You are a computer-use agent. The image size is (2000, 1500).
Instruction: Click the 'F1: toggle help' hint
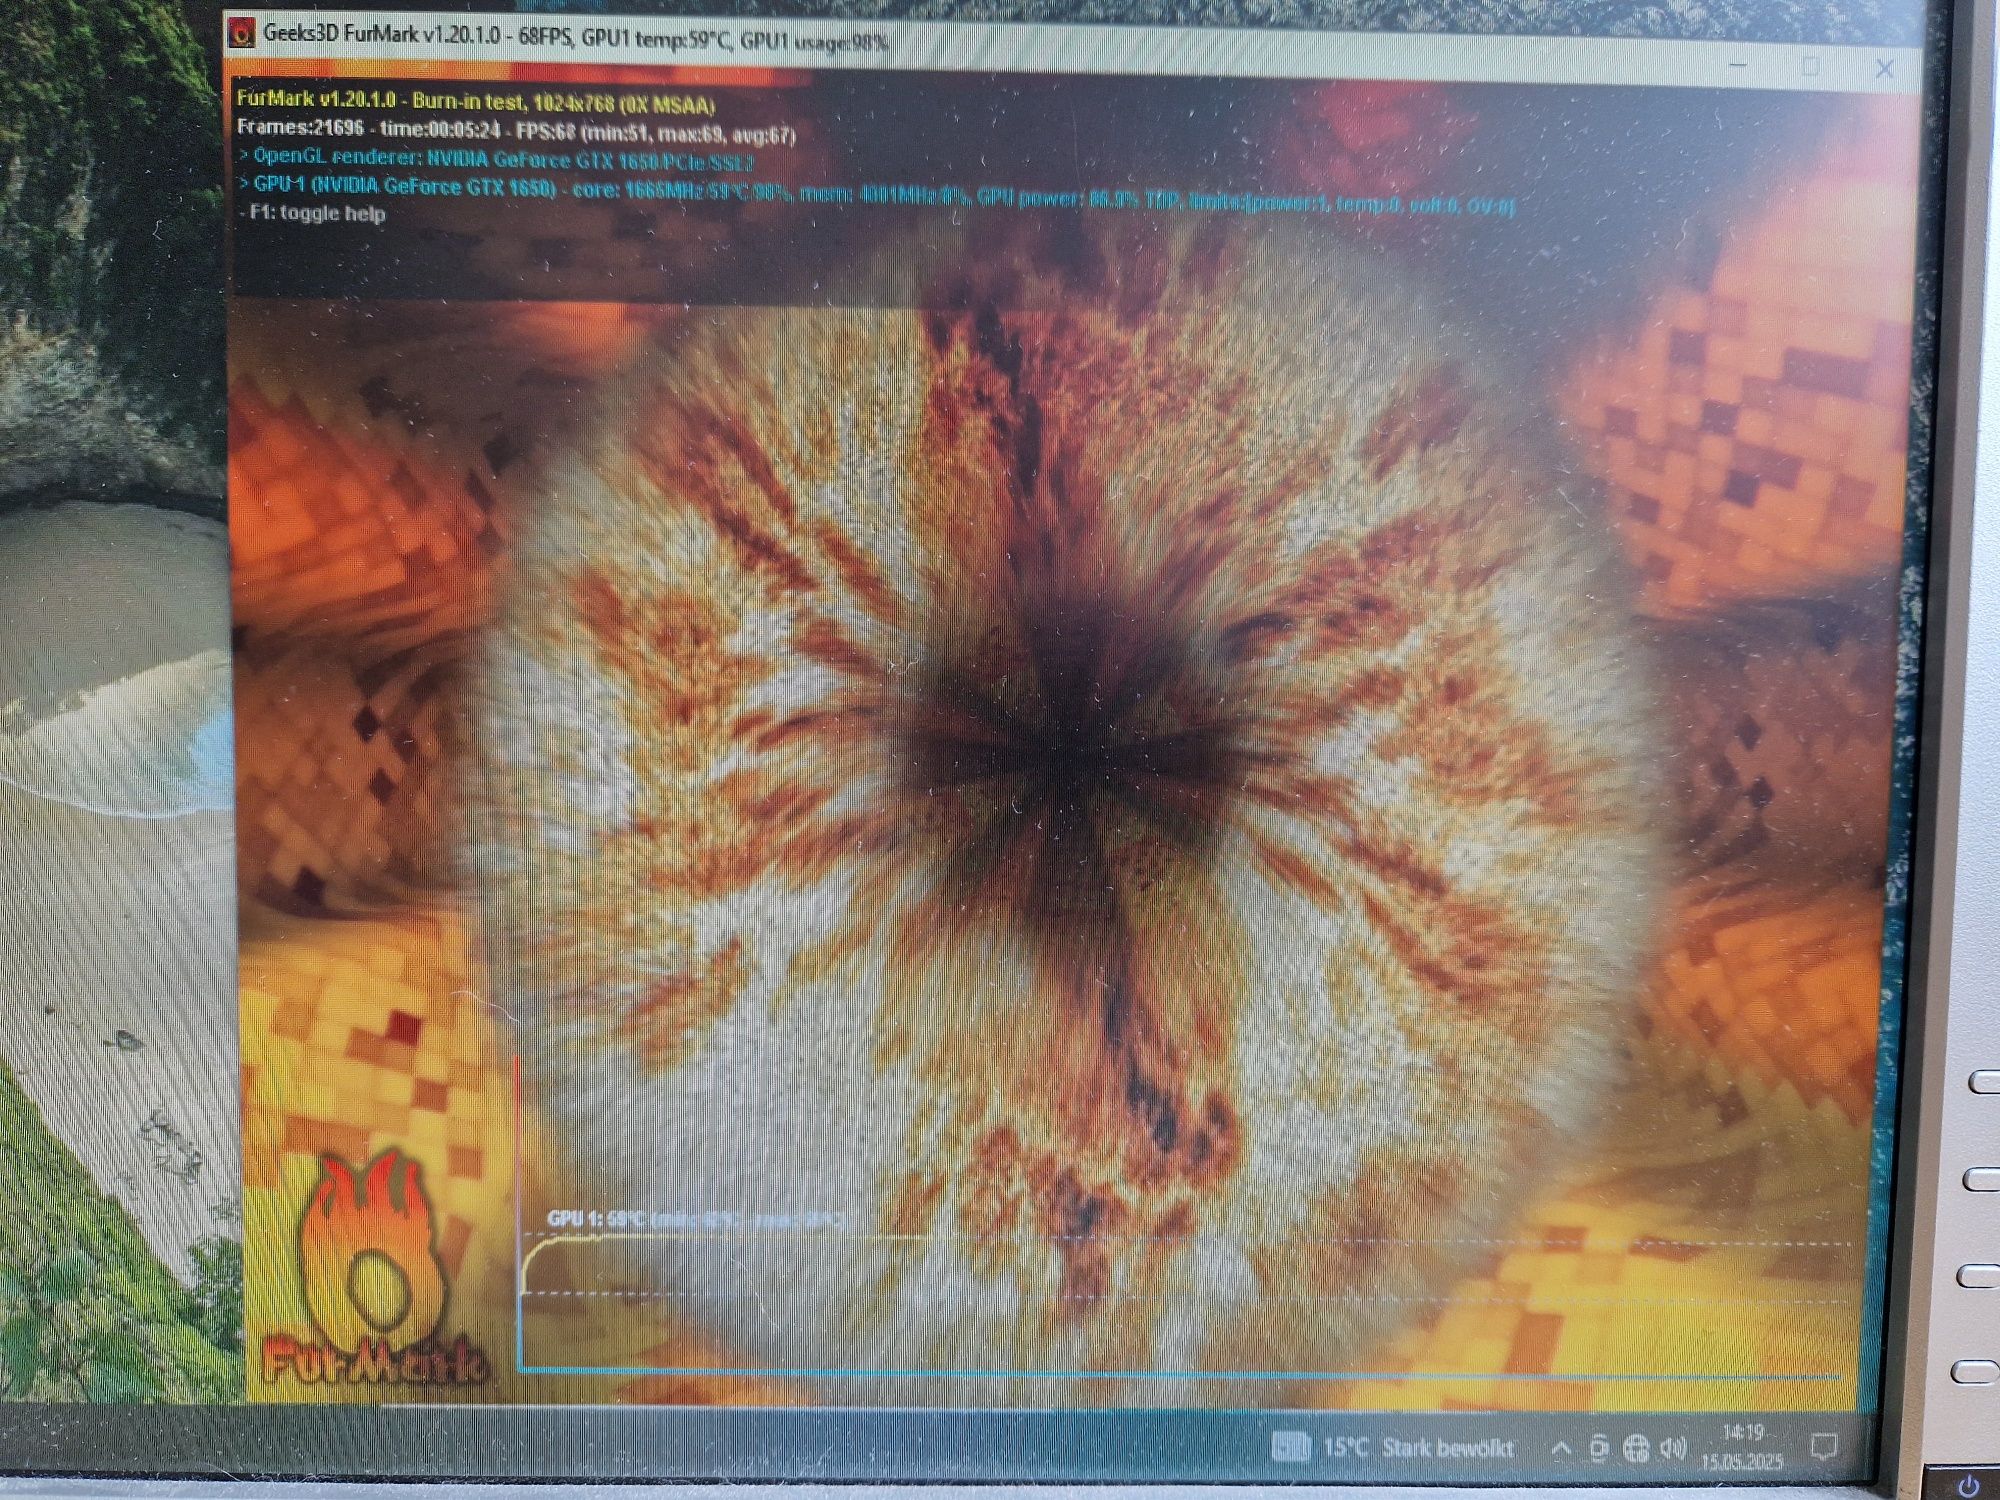pyautogui.click(x=313, y=212)
